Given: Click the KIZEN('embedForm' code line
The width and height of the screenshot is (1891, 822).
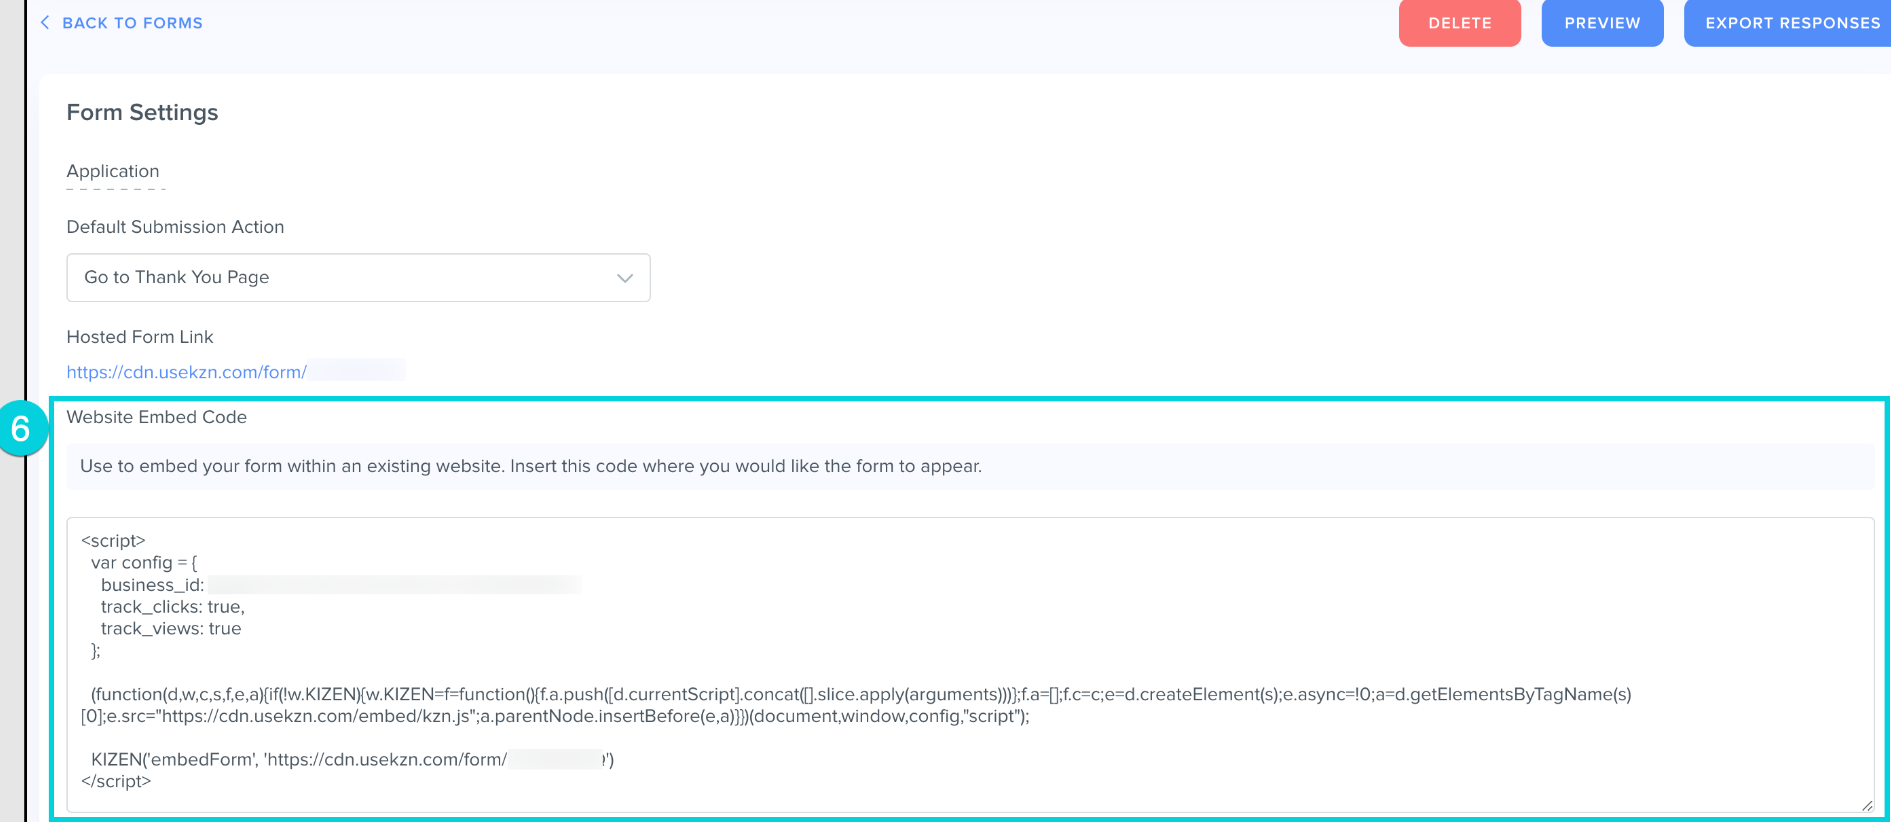Looking at the screenshot, I should click(352, 760).
